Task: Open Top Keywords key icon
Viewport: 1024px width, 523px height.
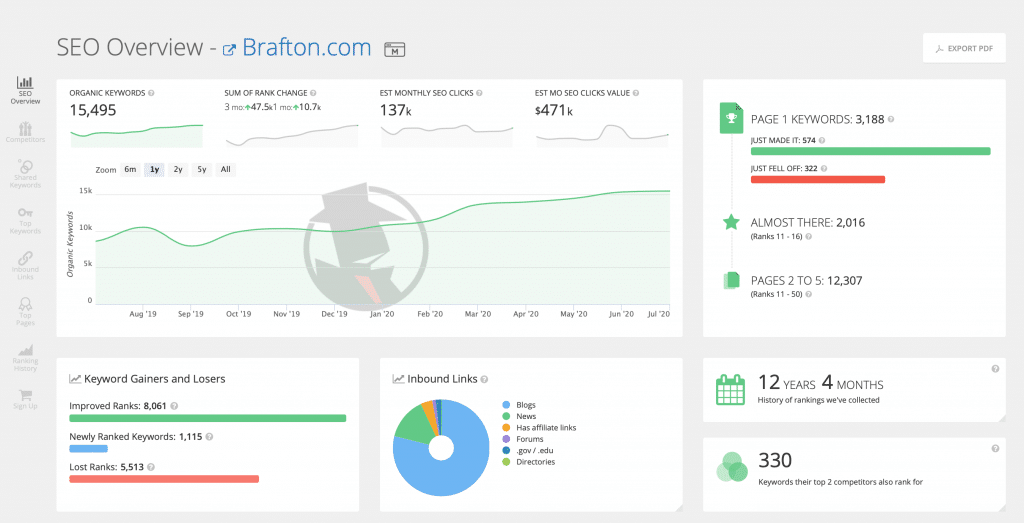Action: pos(25,218)
